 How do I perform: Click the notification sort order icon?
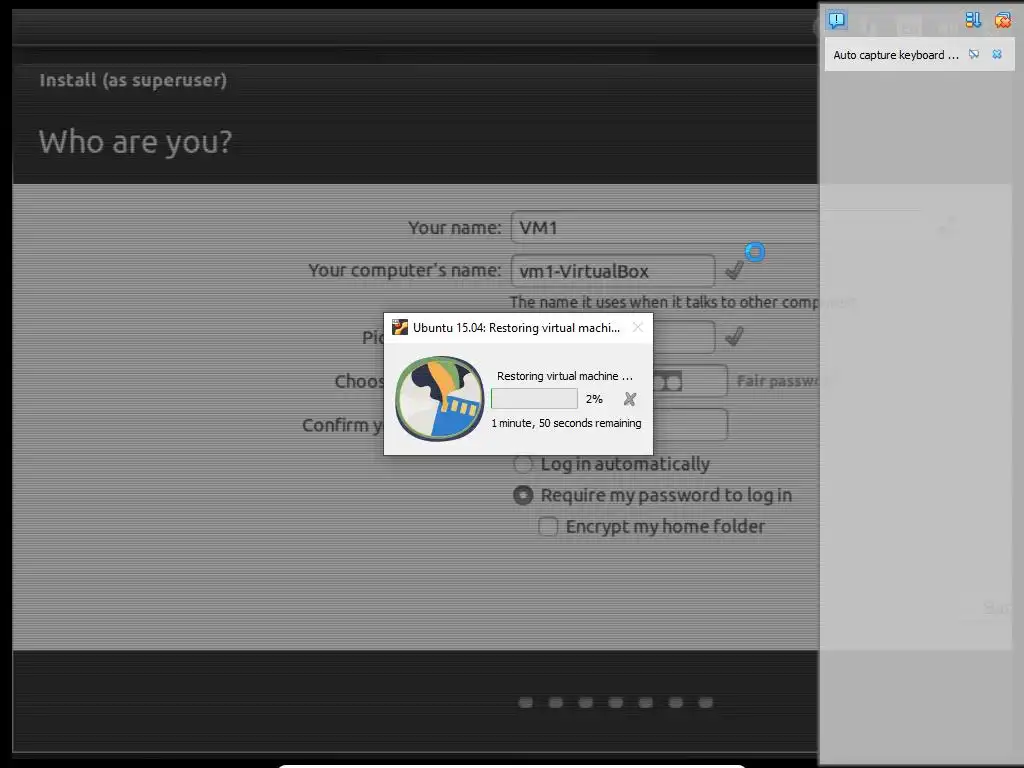(x=973, y=20)
